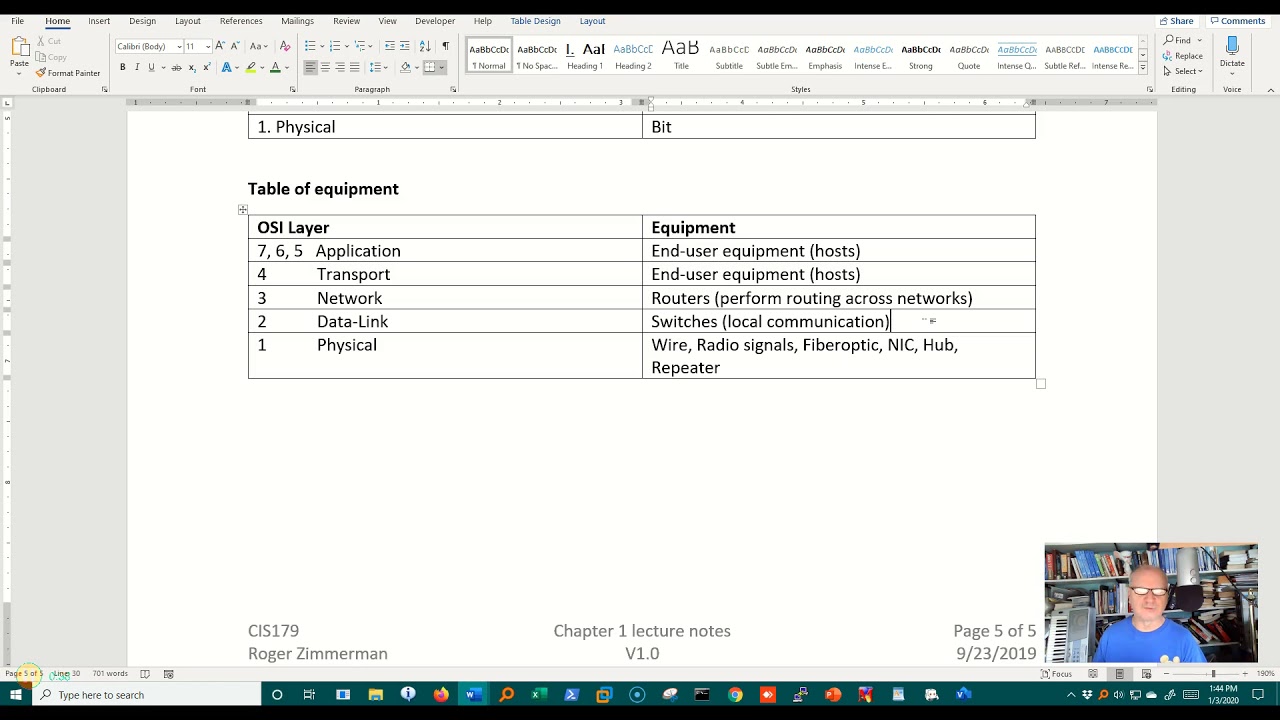Open the Select dropdown
Image resolution: width=1280 pixels, height=720 pixels.
1183,71
